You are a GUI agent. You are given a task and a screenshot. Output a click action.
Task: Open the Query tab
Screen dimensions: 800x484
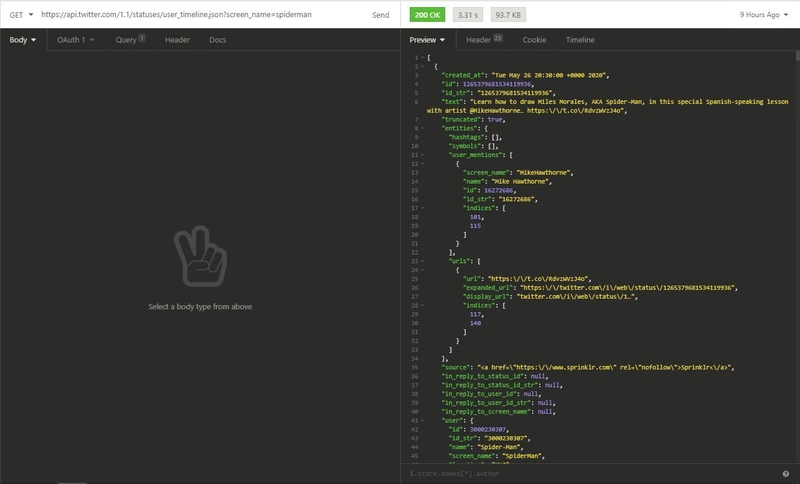point(130,40)
